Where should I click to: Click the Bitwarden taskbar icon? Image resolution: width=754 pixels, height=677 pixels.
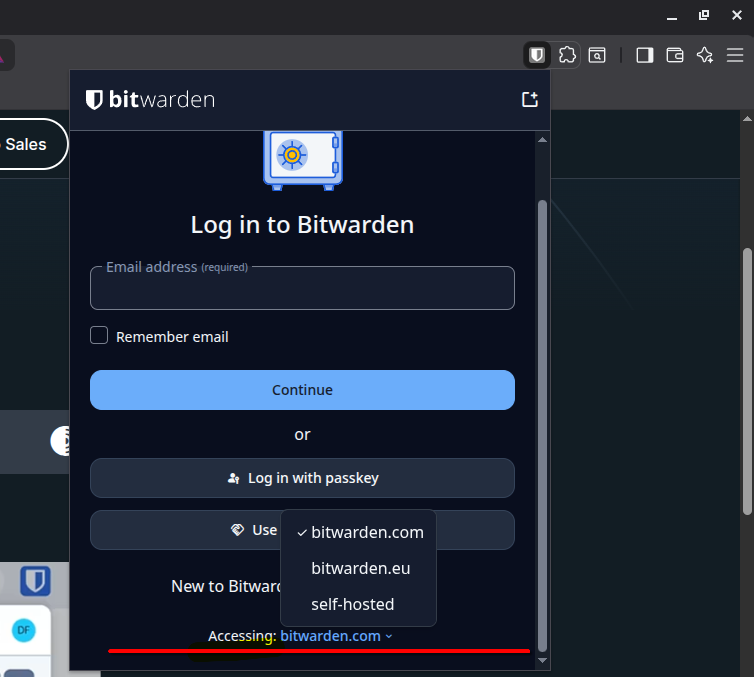coord(35,581)
